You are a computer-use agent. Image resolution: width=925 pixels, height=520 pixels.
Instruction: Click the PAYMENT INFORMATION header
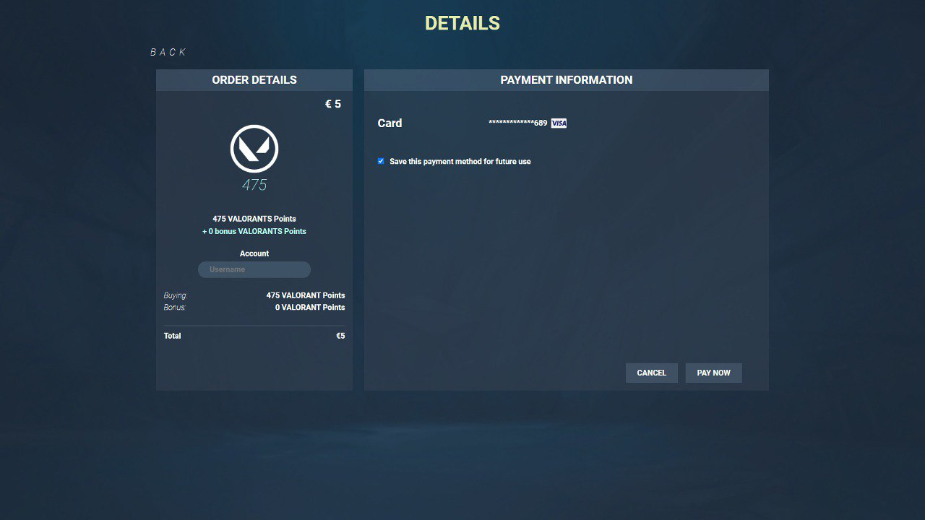pos(566,80)
